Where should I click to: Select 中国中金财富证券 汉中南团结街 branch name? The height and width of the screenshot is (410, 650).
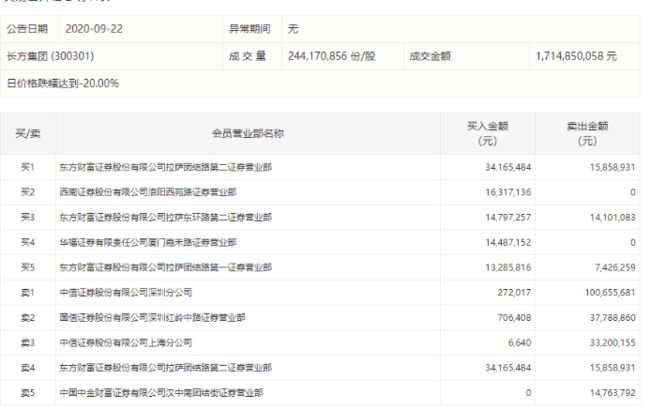(161, 393)
